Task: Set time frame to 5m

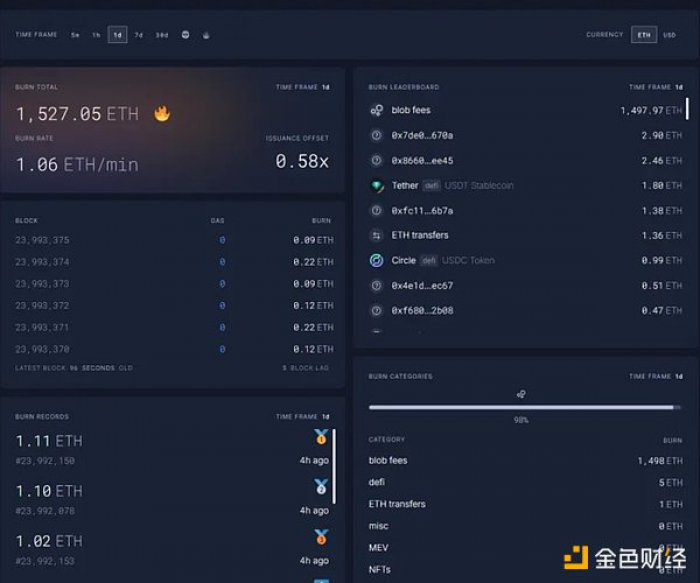Action: point(75,35)
